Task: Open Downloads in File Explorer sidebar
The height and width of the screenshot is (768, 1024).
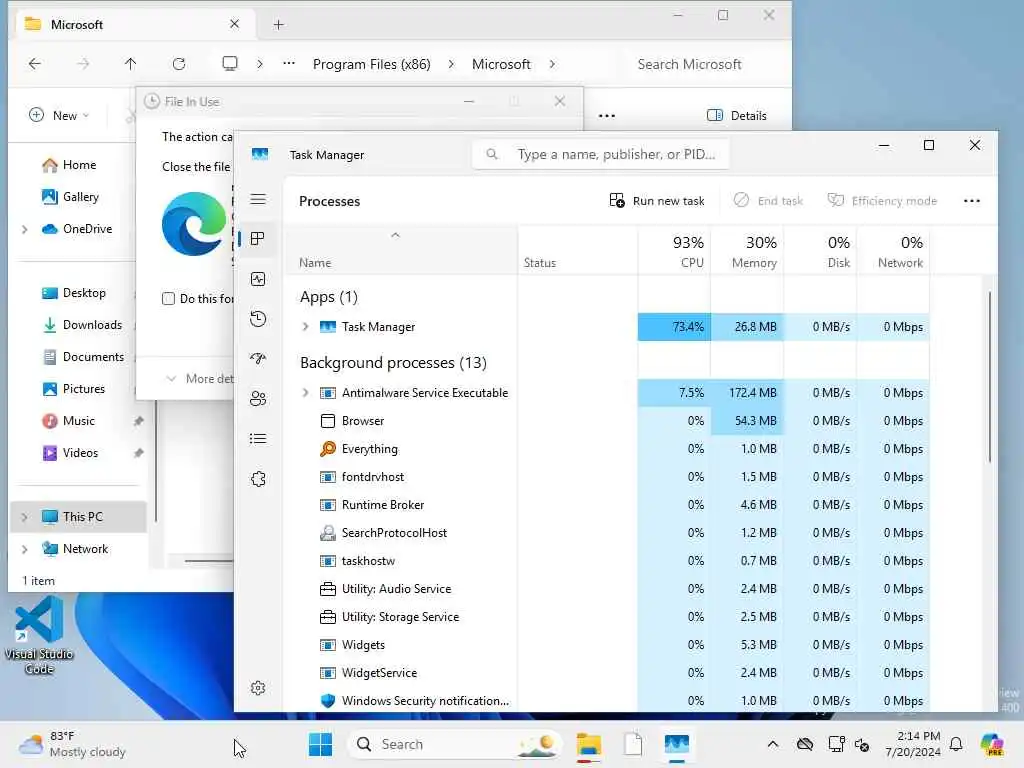Action: click(82, 325)
